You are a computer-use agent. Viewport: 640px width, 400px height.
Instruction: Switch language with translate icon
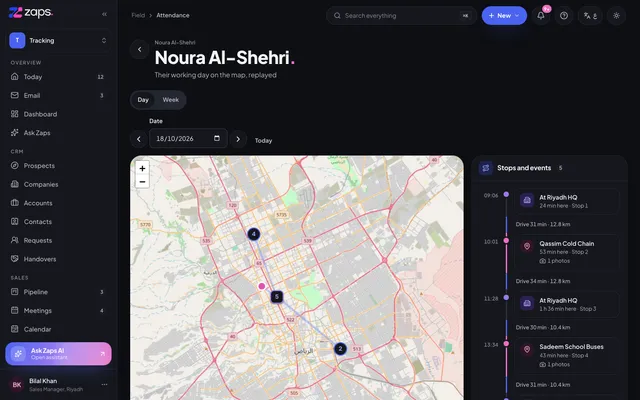590,16
